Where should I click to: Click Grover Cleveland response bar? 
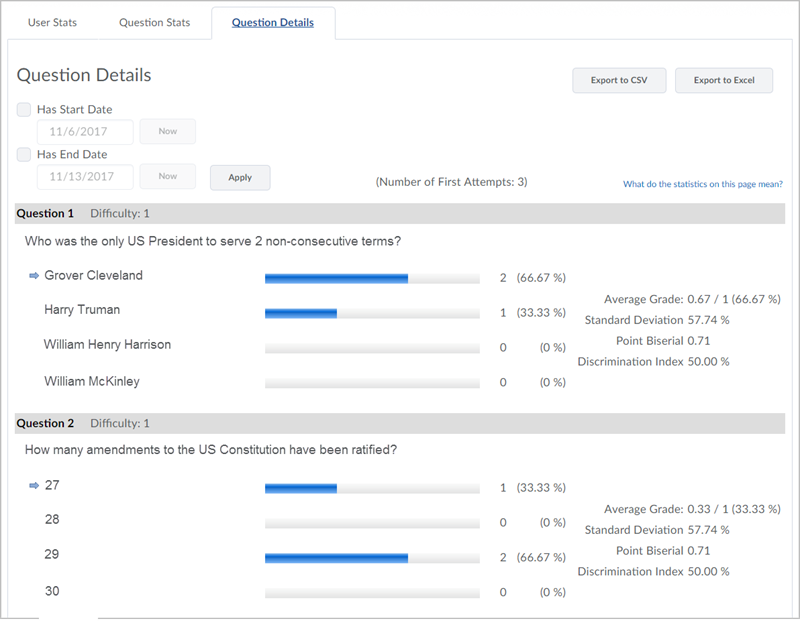[372, 278]
